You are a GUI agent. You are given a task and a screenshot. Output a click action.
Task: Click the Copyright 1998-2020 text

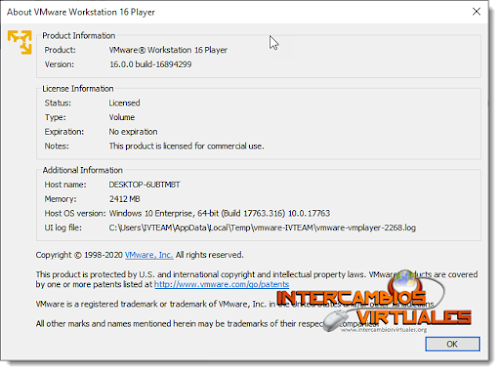coord(79,255)
